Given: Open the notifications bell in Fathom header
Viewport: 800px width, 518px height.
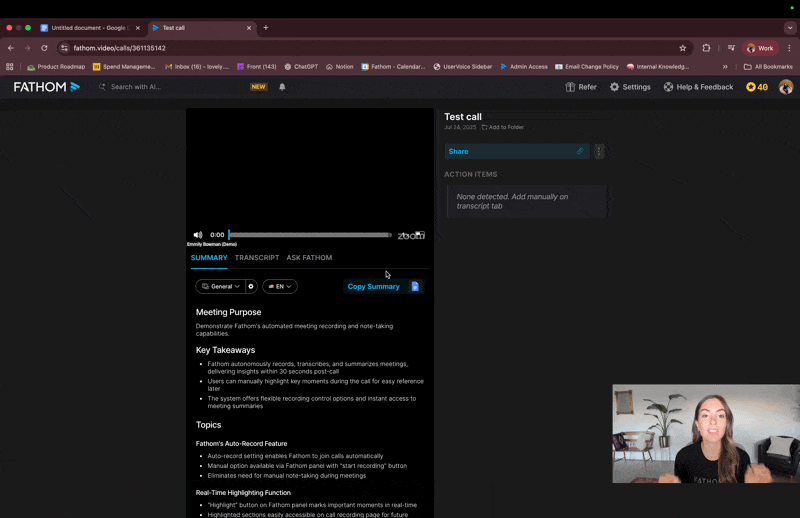Looking at the screenshot, I should pyautogui.click(x=282, y=87).
